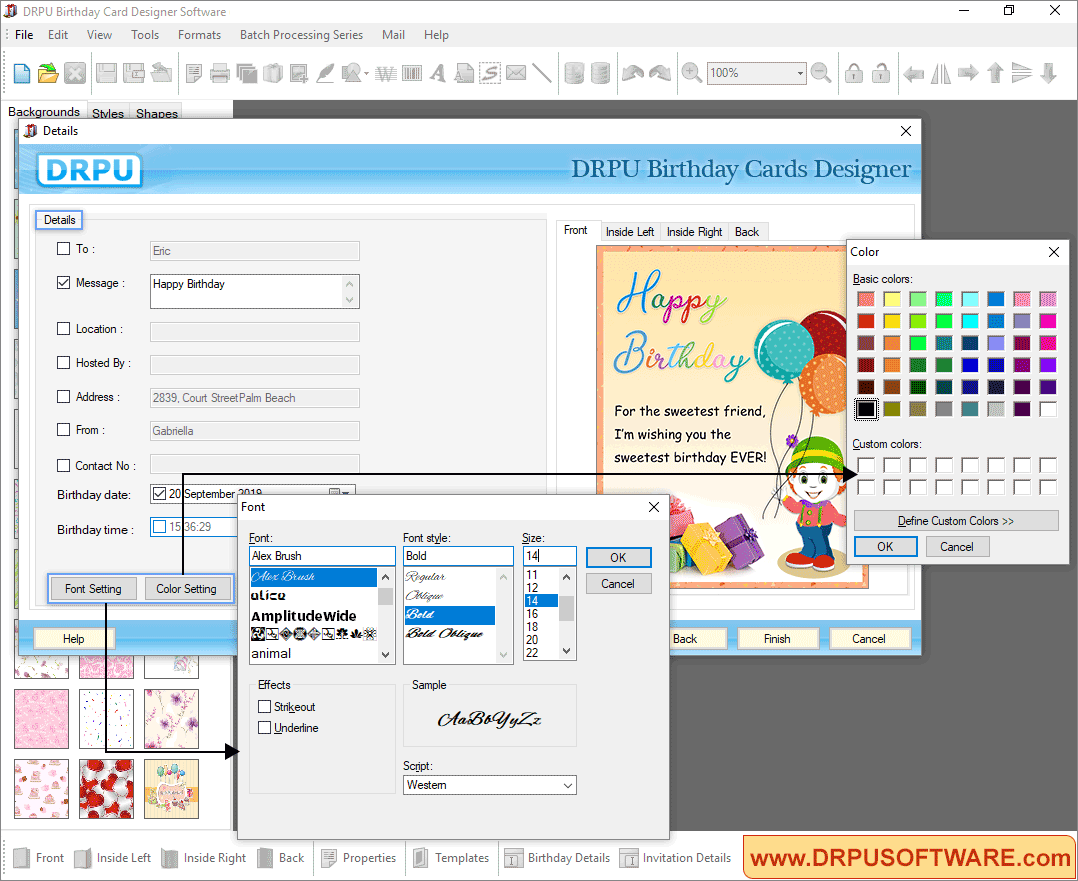The height and width of the screenshot is (881, 1078).
Task: Click the envelope mail icon
Action: pyautogui.click(x=516, y=73)
